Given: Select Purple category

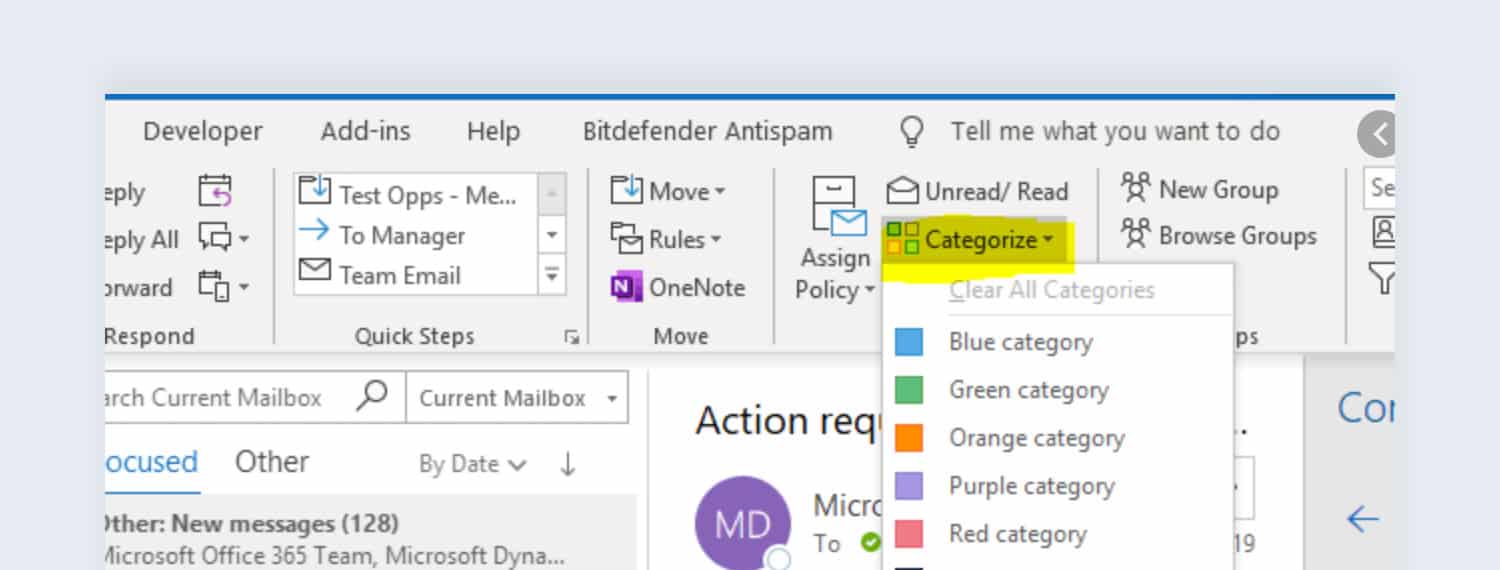Looking at the screenshot, I should pos(1057,486).
